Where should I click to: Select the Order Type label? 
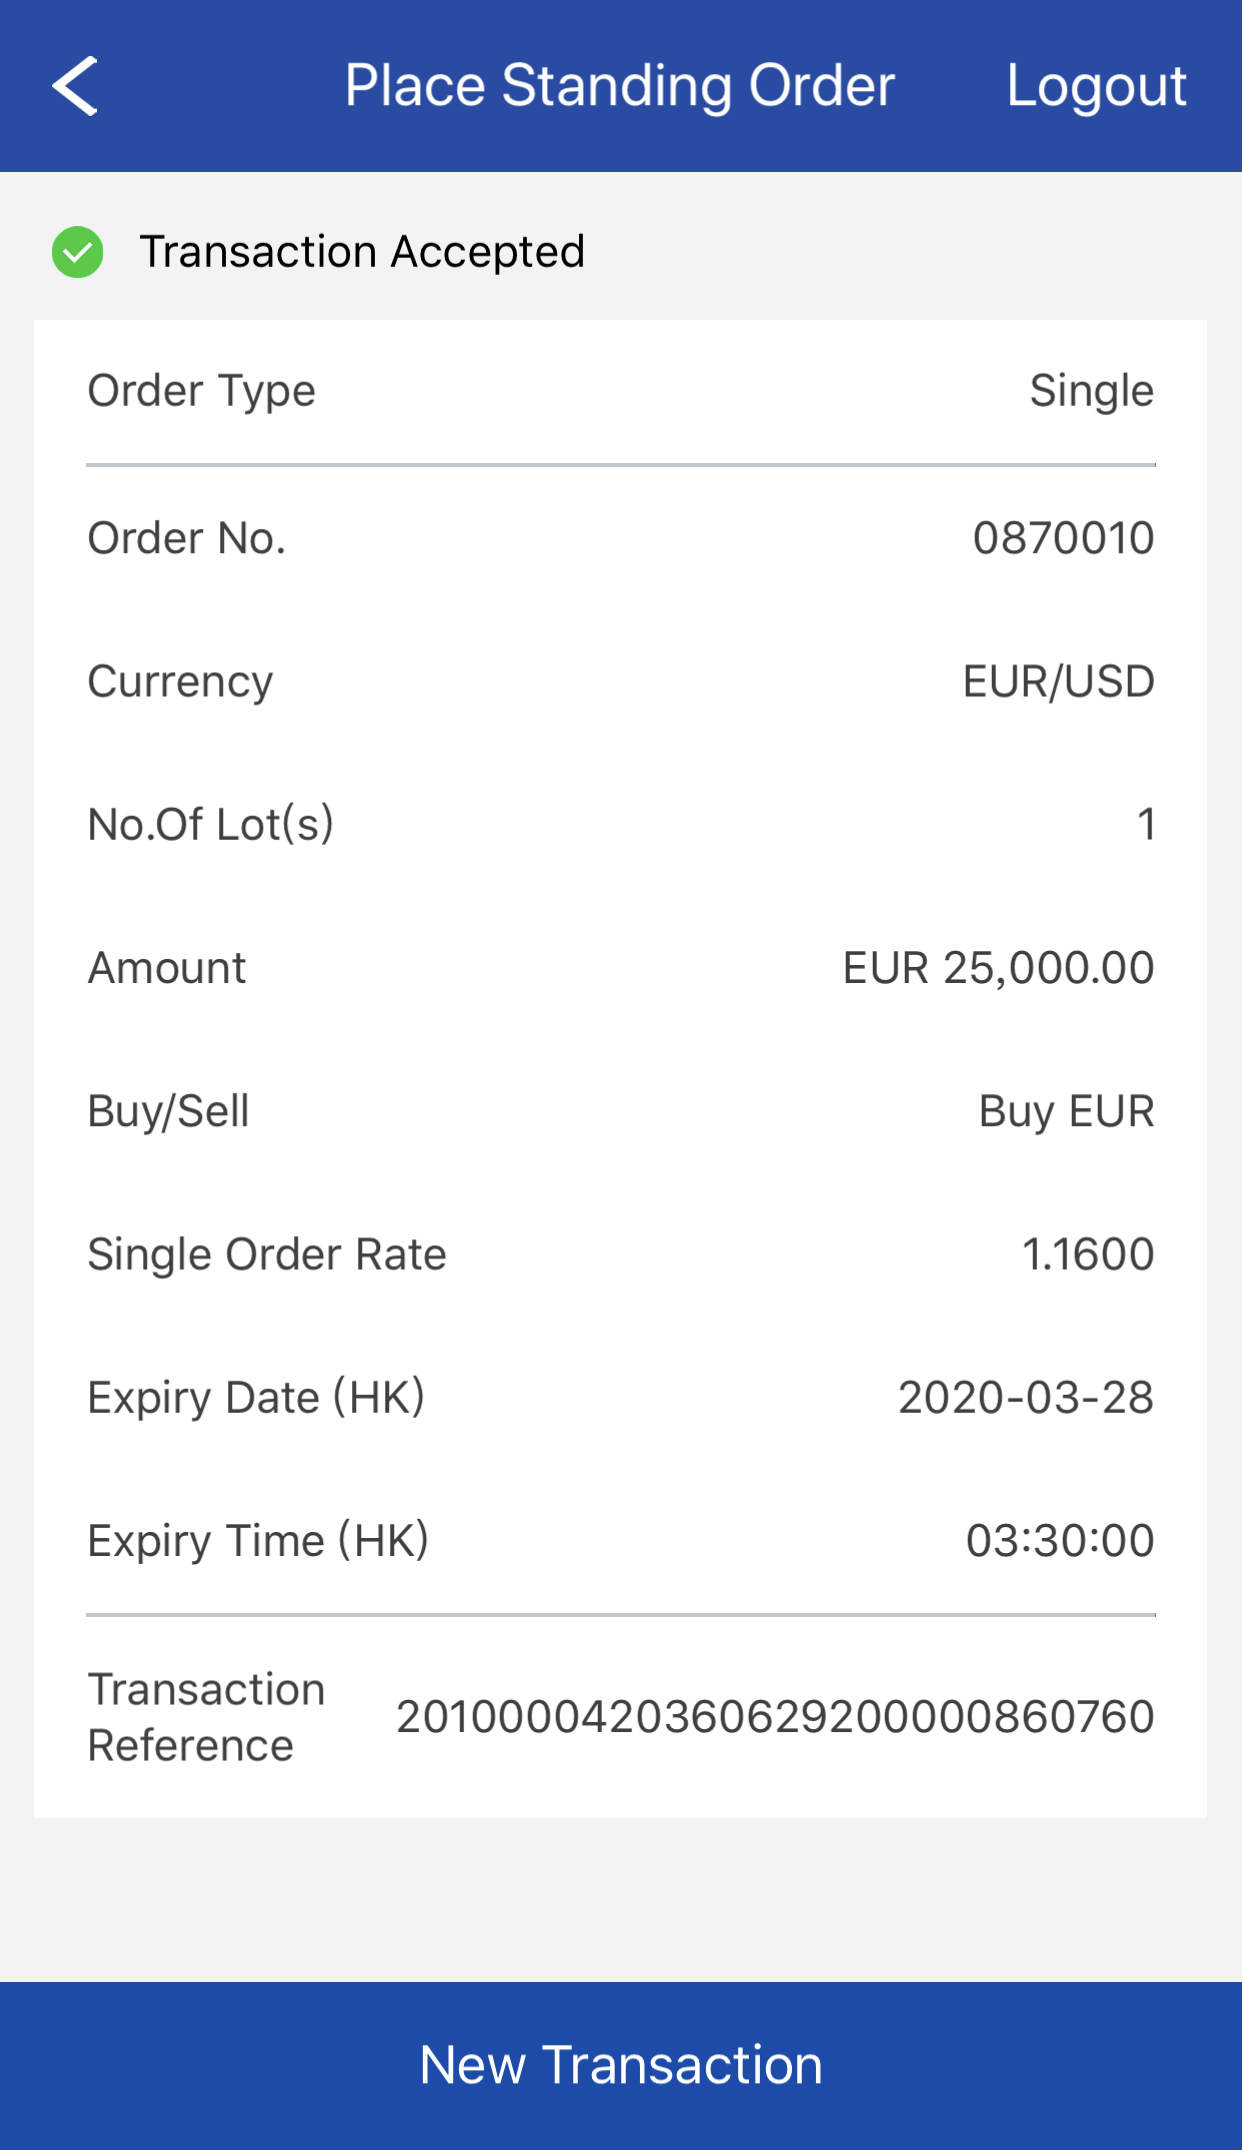click(x=202, y=391)
